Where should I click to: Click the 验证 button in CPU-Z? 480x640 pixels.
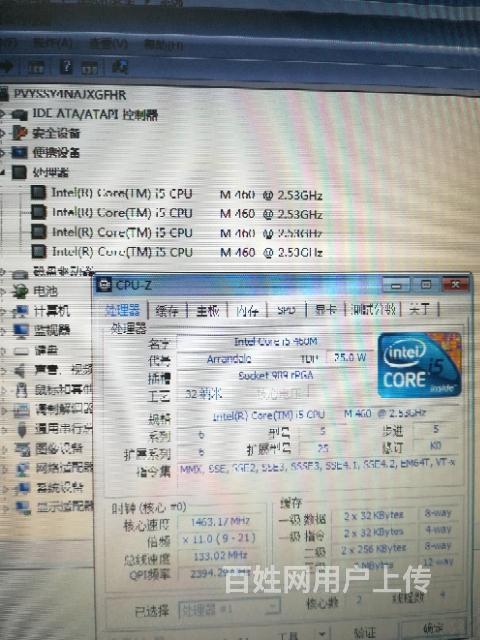coord(364,632)
